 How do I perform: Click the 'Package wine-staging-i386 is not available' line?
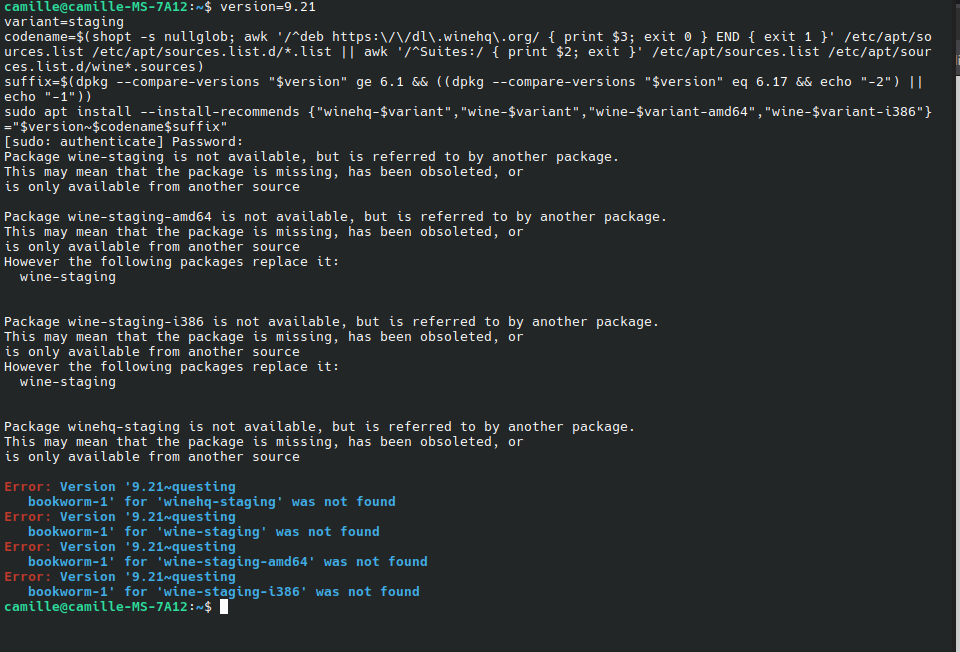pyautogui.click(x=331, y=322)
